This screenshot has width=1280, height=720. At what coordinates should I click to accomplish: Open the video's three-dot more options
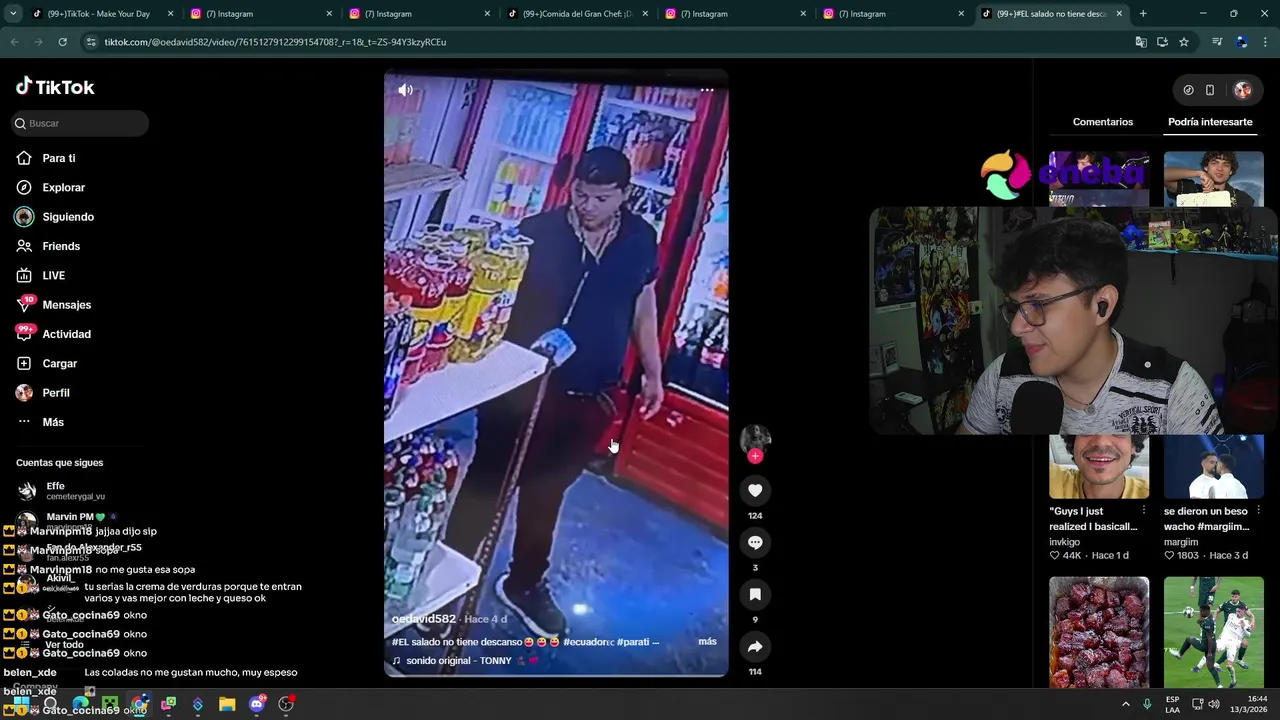[707, 90]
